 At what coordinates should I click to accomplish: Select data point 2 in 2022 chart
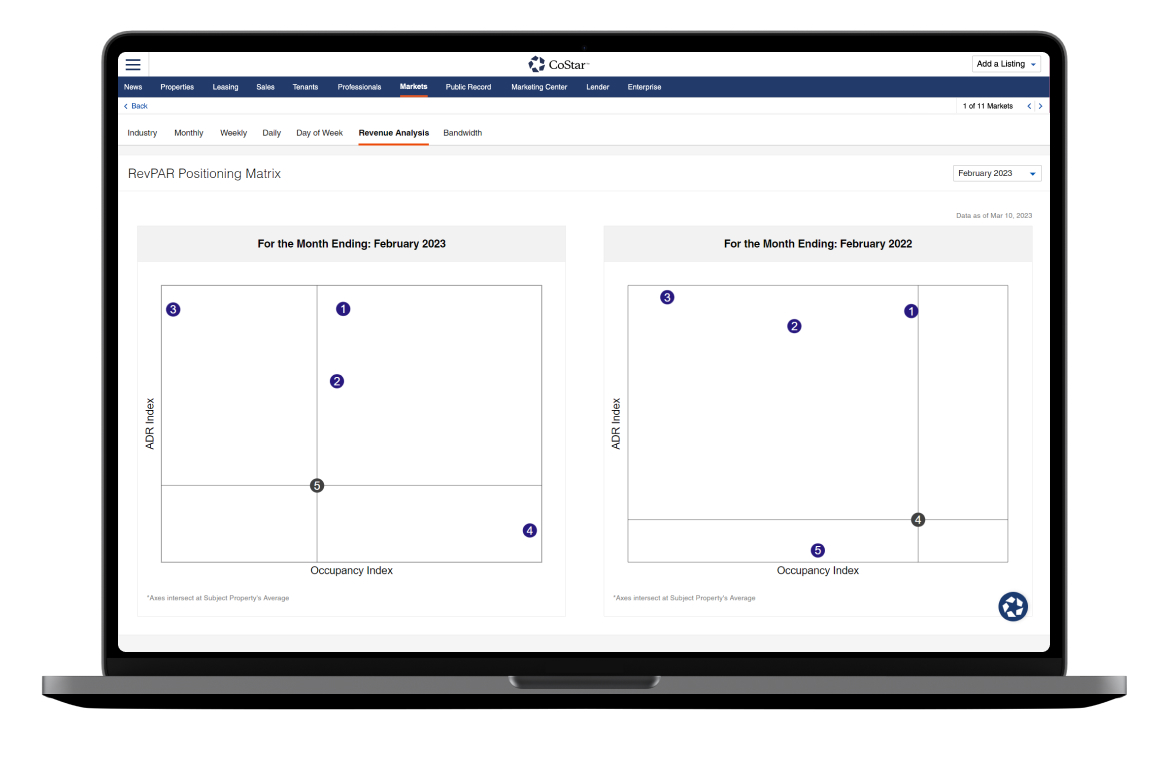[794, 326]
